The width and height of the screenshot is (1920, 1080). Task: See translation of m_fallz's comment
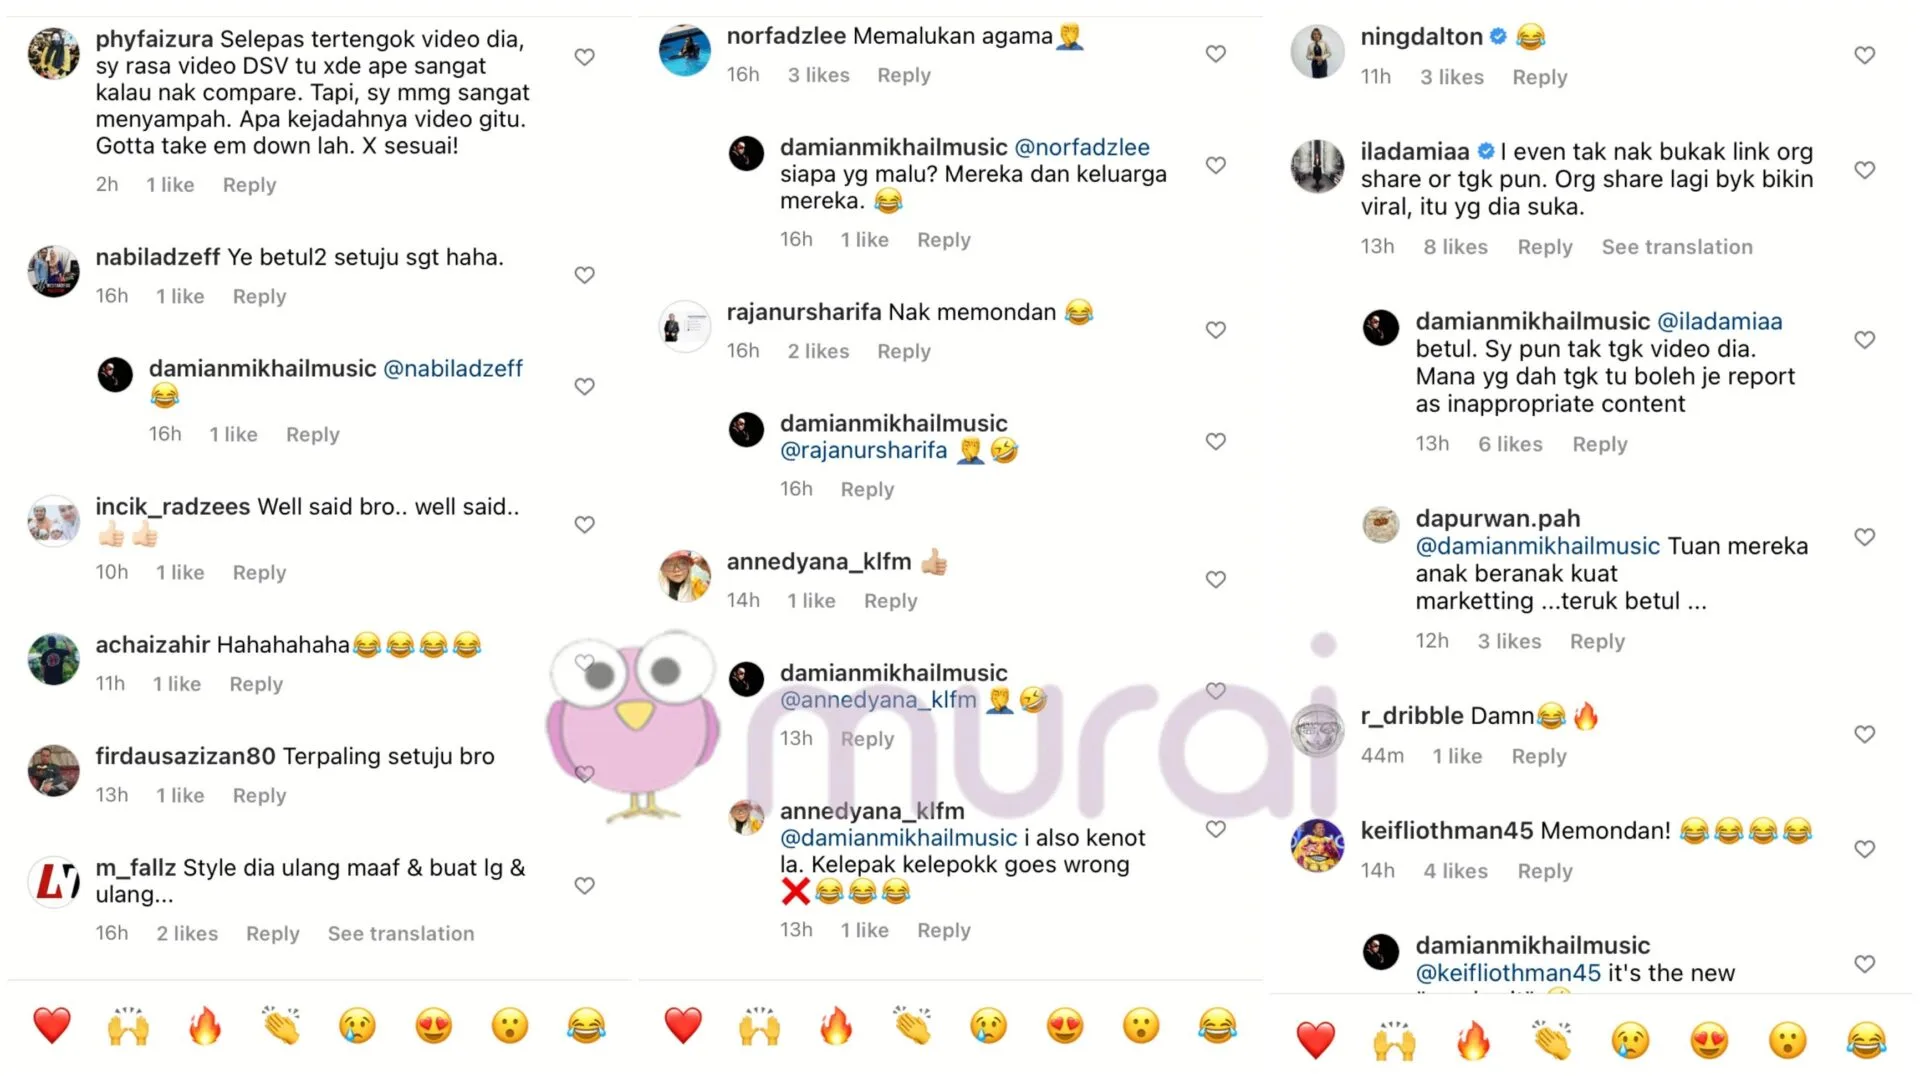[x=401, y=933]
